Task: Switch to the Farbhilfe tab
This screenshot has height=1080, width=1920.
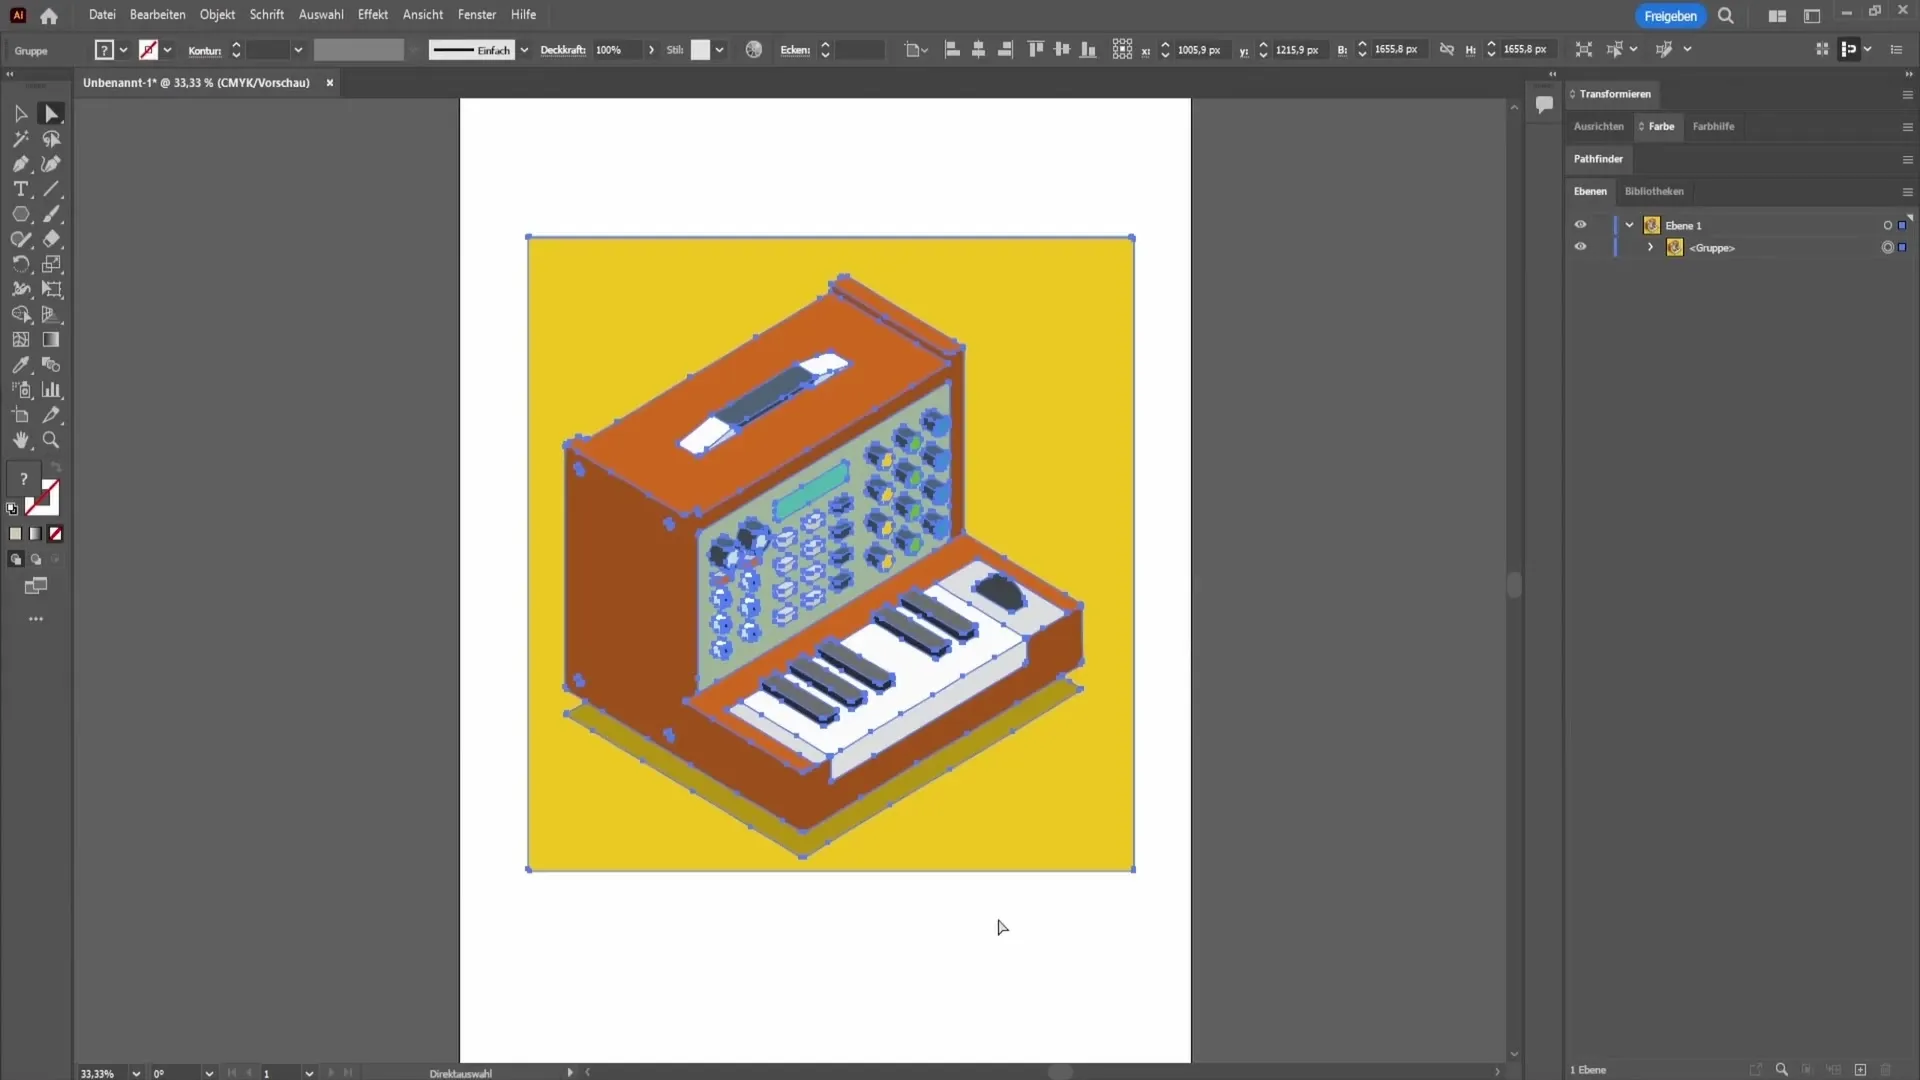Action: click(x=1713, y=126)
